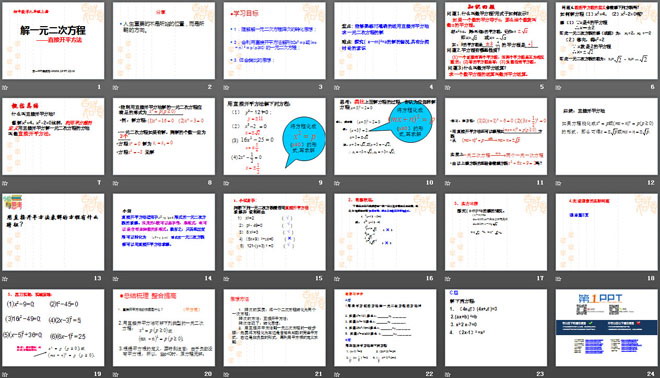Select the 学习目标 slide thumbnail
The width and height of the screenshot is (660, 378).
274,41
